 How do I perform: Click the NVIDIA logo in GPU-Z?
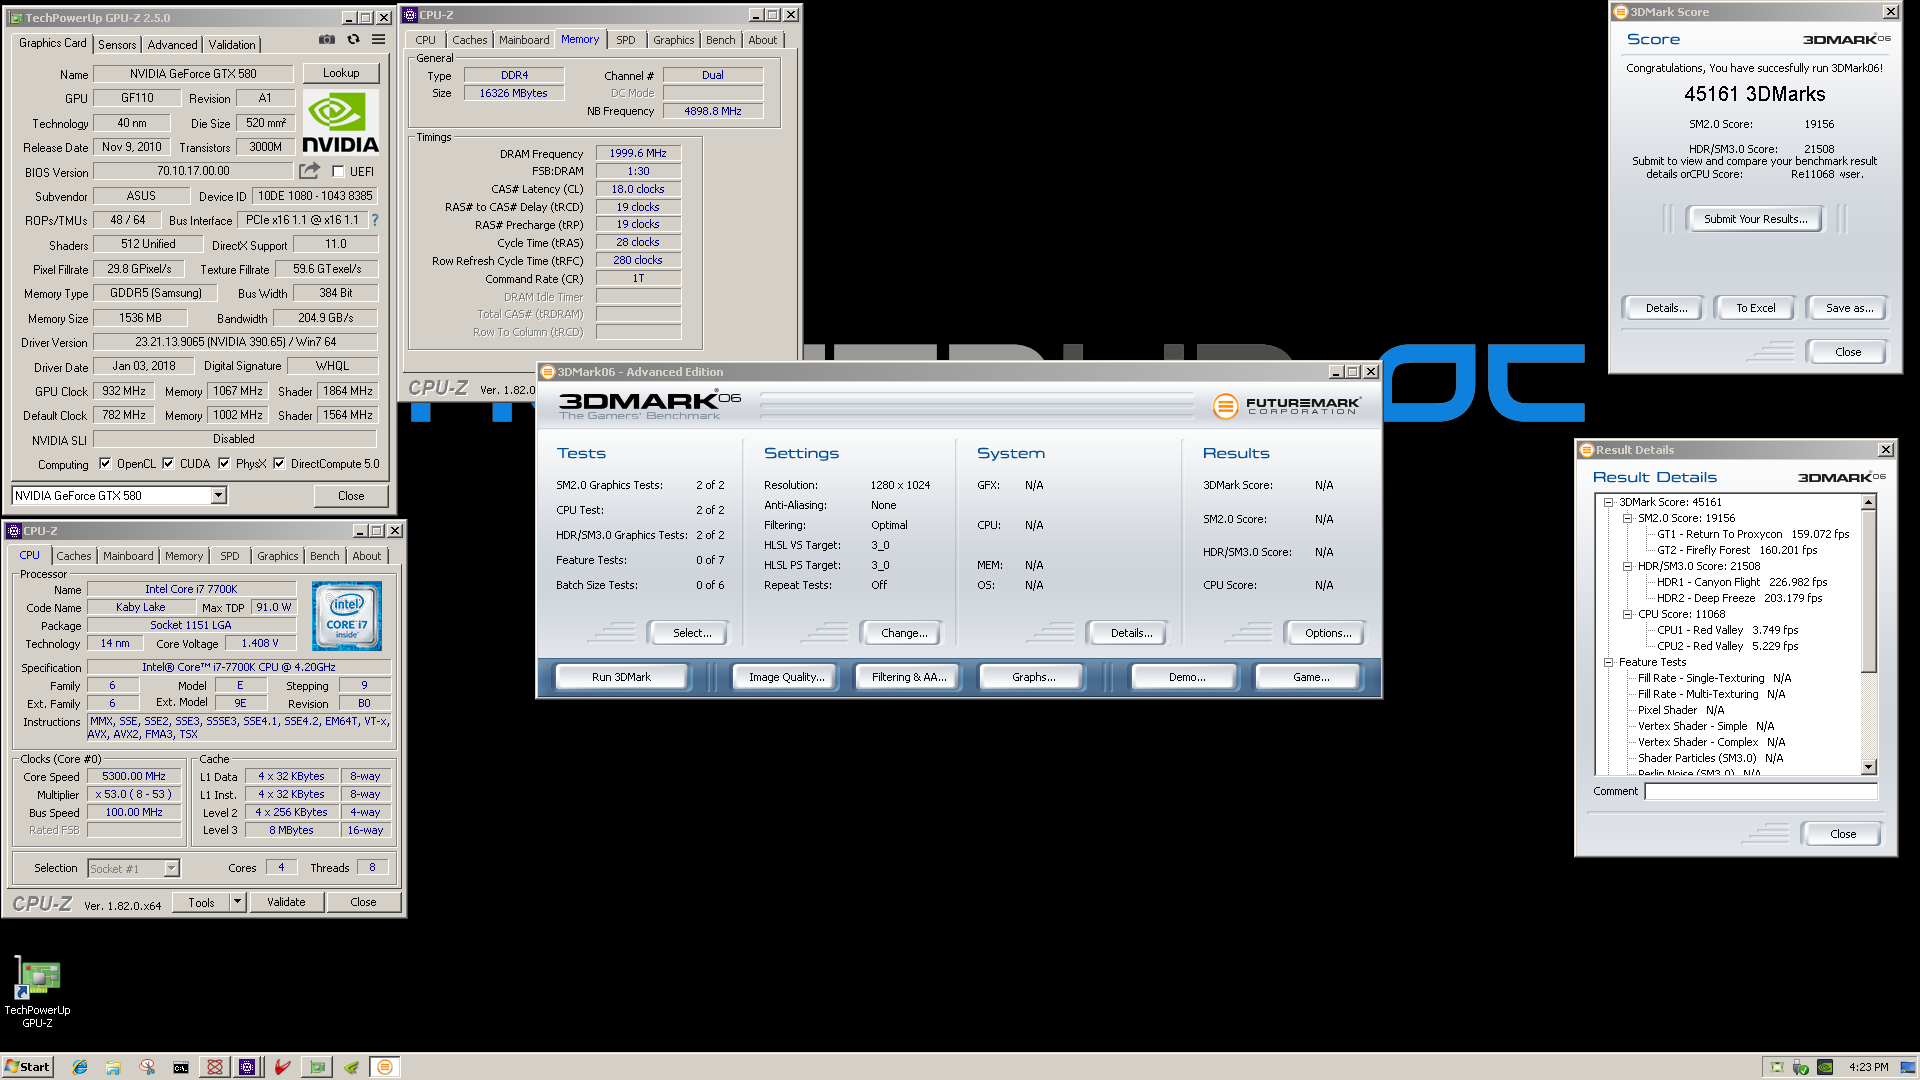341,122
